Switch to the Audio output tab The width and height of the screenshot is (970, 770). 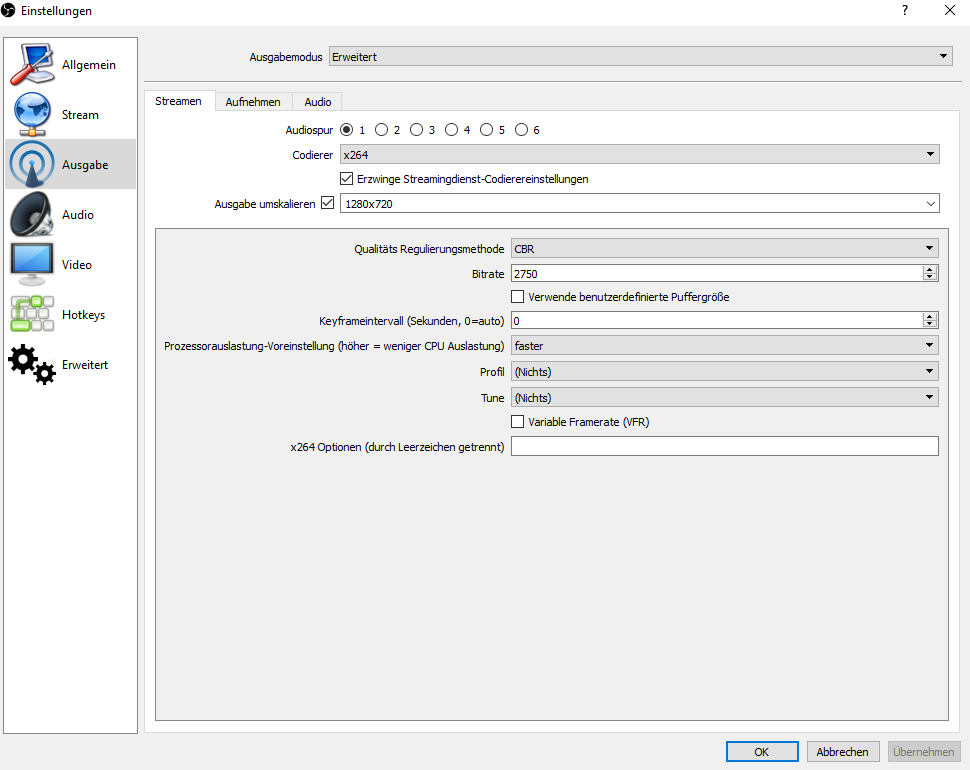coord(318,102)
